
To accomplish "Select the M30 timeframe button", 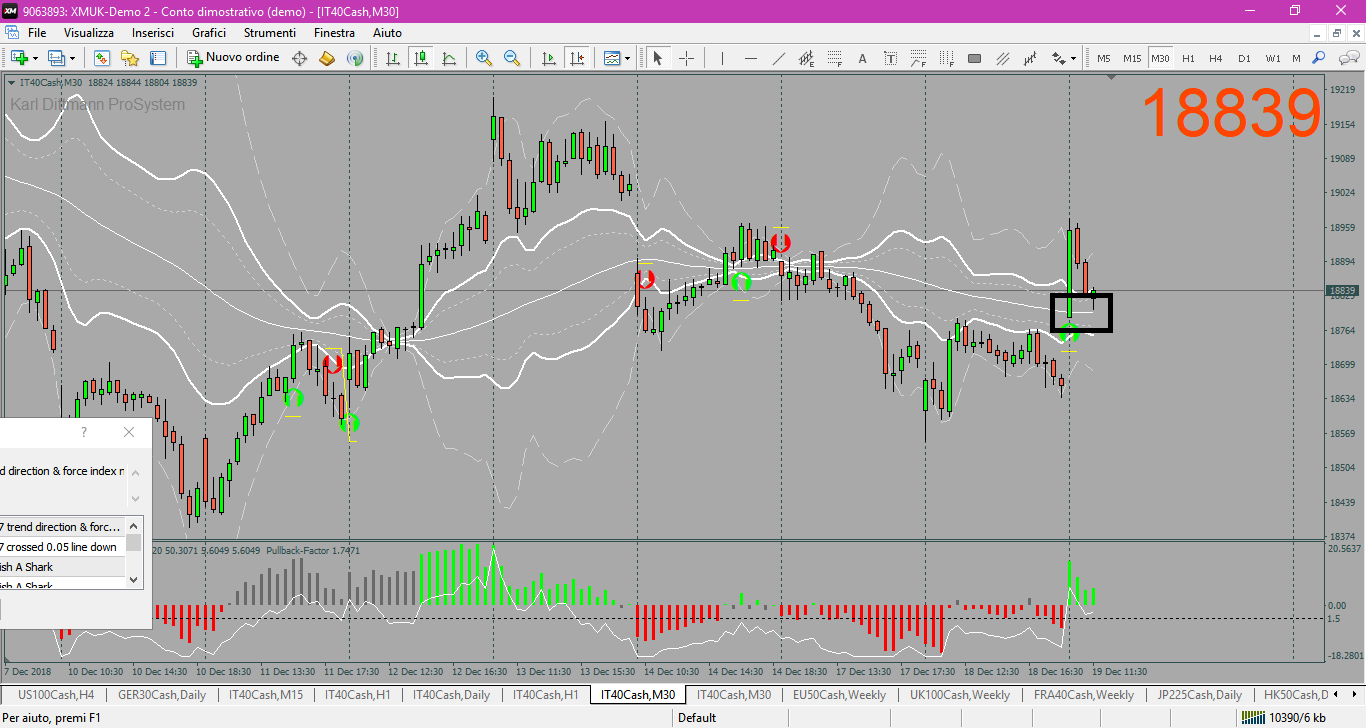I will click(x=1160, y=58).
